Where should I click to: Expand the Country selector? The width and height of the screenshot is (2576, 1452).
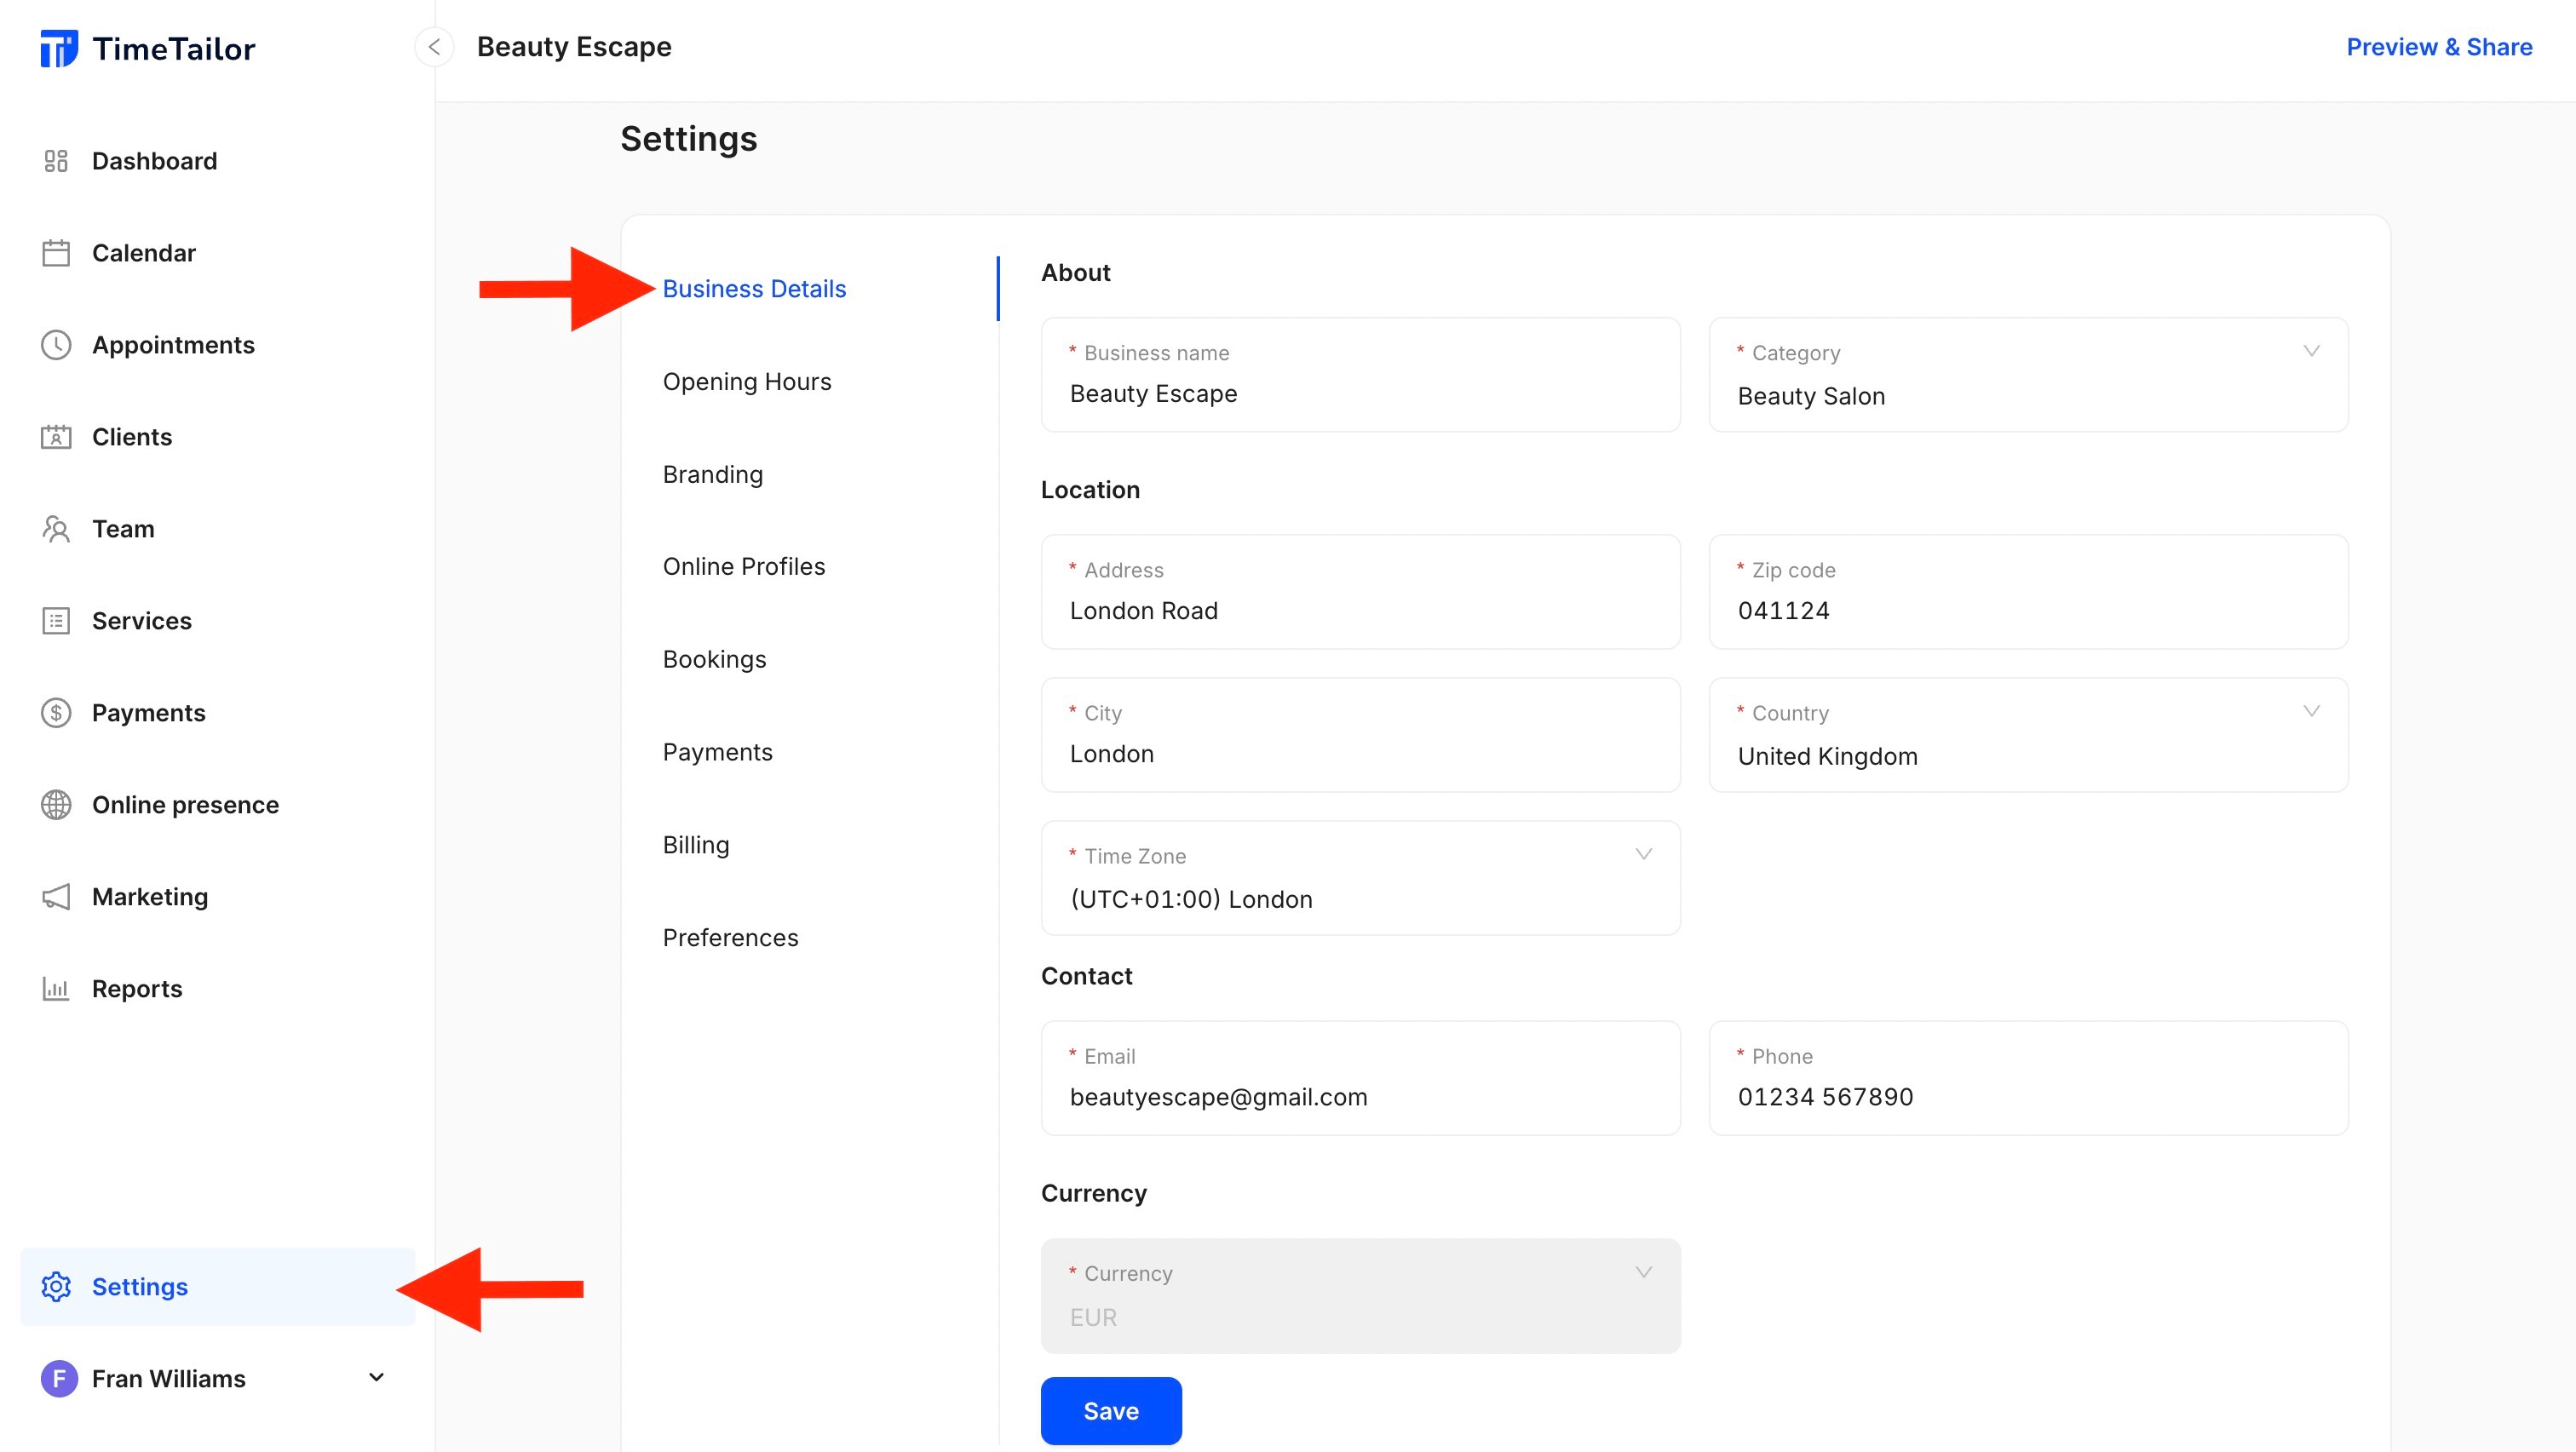click(2312, 712)
